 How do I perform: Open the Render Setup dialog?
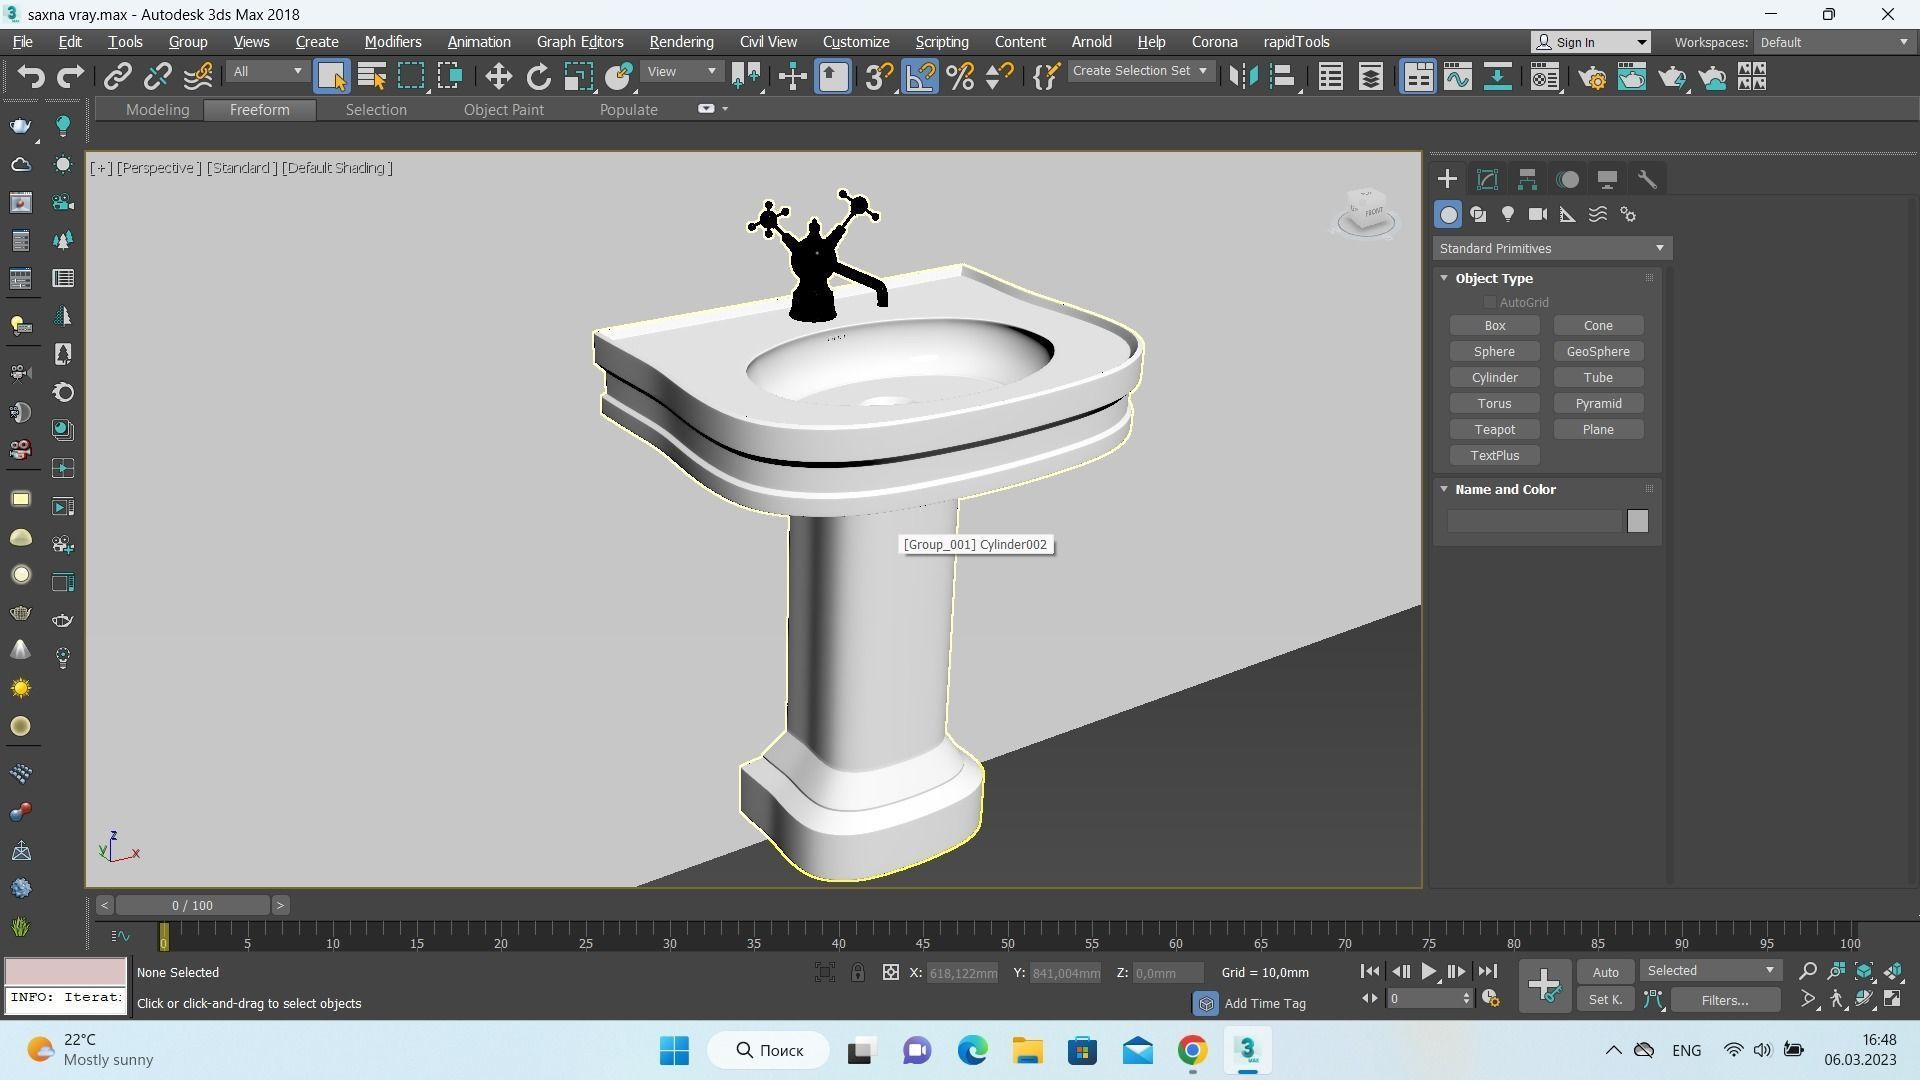point(1593,76)
